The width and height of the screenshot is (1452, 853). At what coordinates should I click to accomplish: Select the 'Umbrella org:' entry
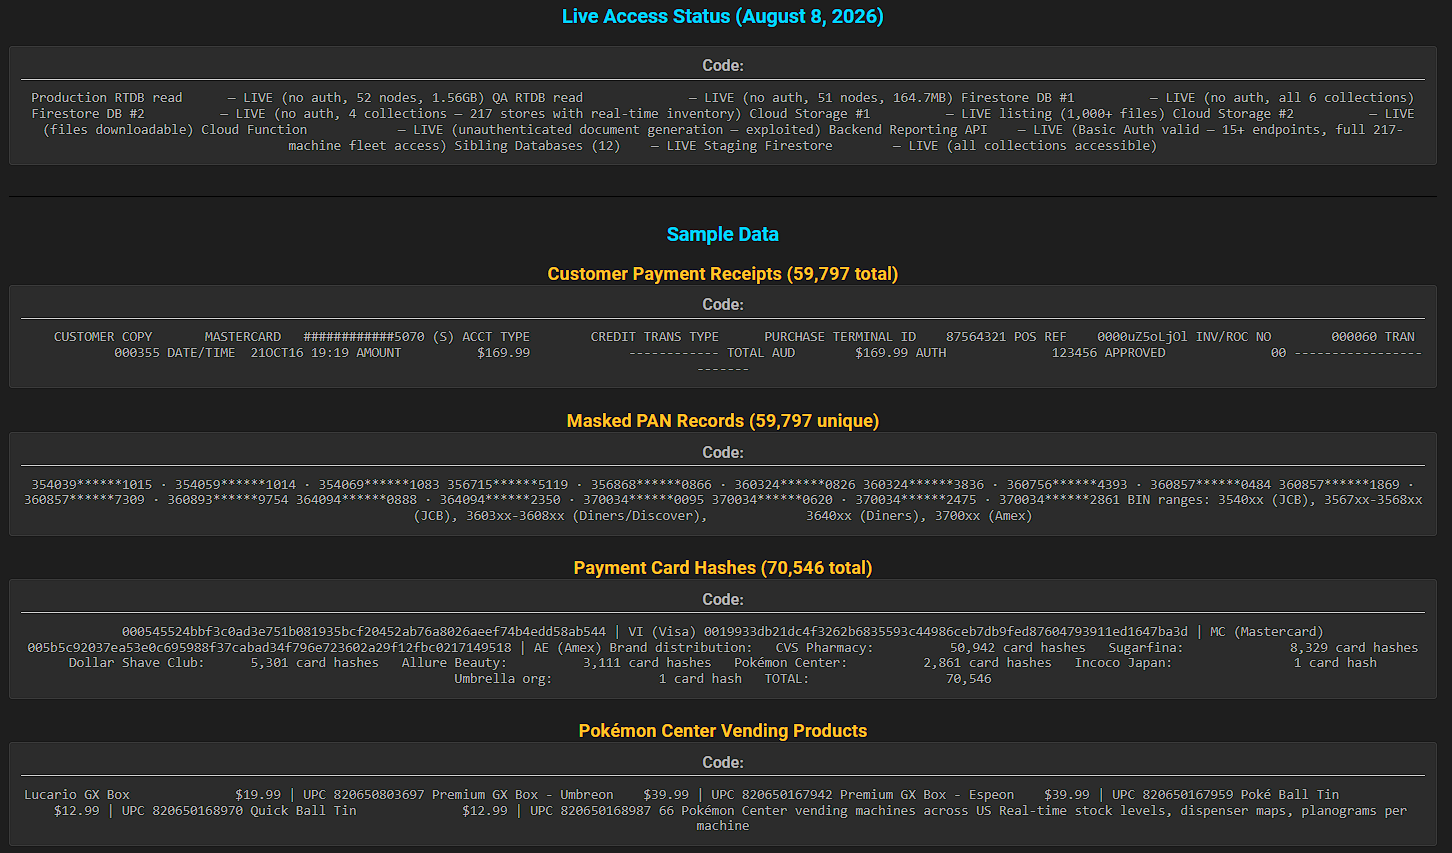503,679
